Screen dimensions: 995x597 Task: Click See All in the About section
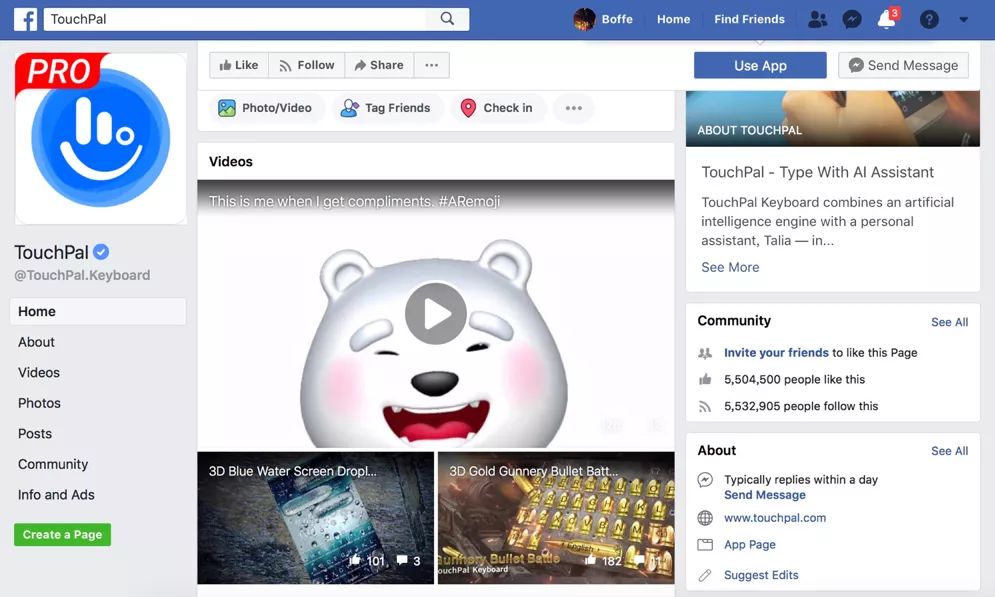click(949, 451)
